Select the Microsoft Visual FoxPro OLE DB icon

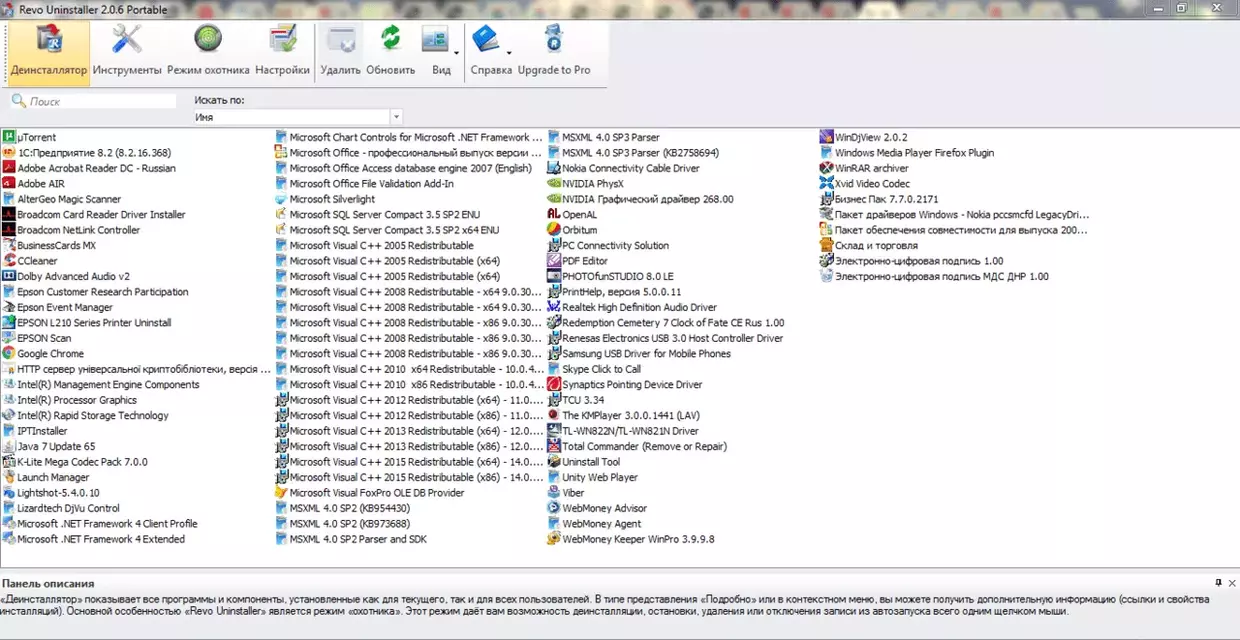[281, 493]
